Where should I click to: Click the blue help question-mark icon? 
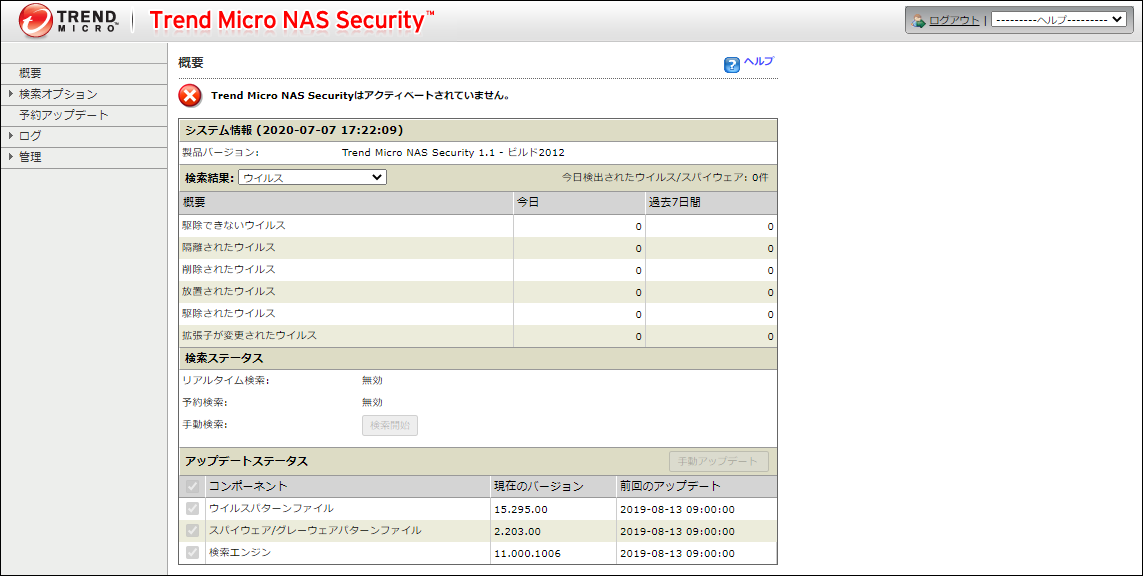tap(732, 65)
